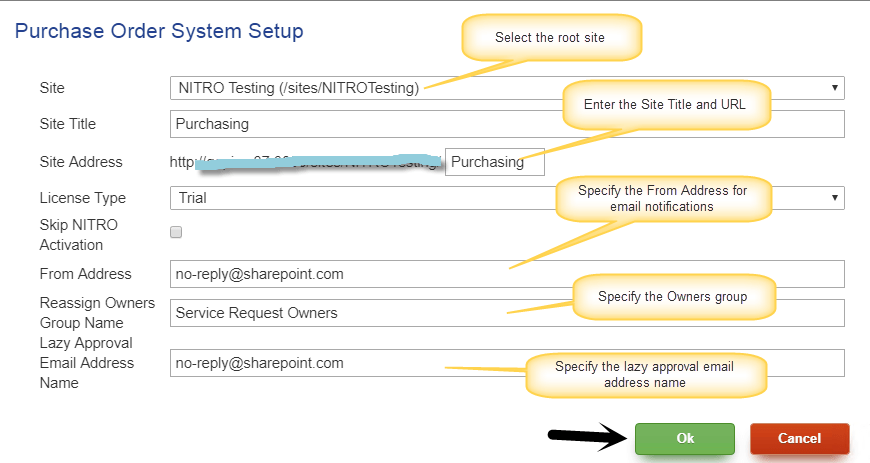Click the Specify the Owners group callout
The height and width of the screenshot is (463, 870).
674,297
